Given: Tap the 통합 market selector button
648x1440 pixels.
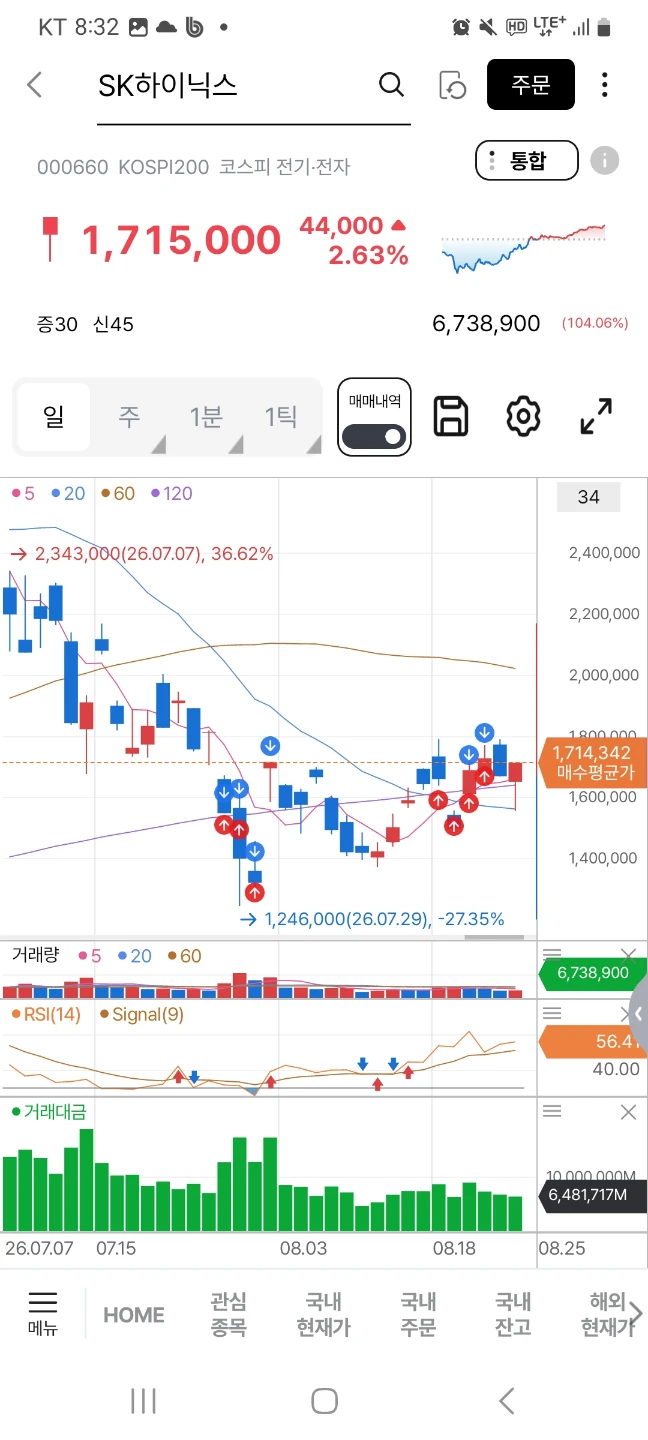Looking at the screenshot, I should pos(526,160).
